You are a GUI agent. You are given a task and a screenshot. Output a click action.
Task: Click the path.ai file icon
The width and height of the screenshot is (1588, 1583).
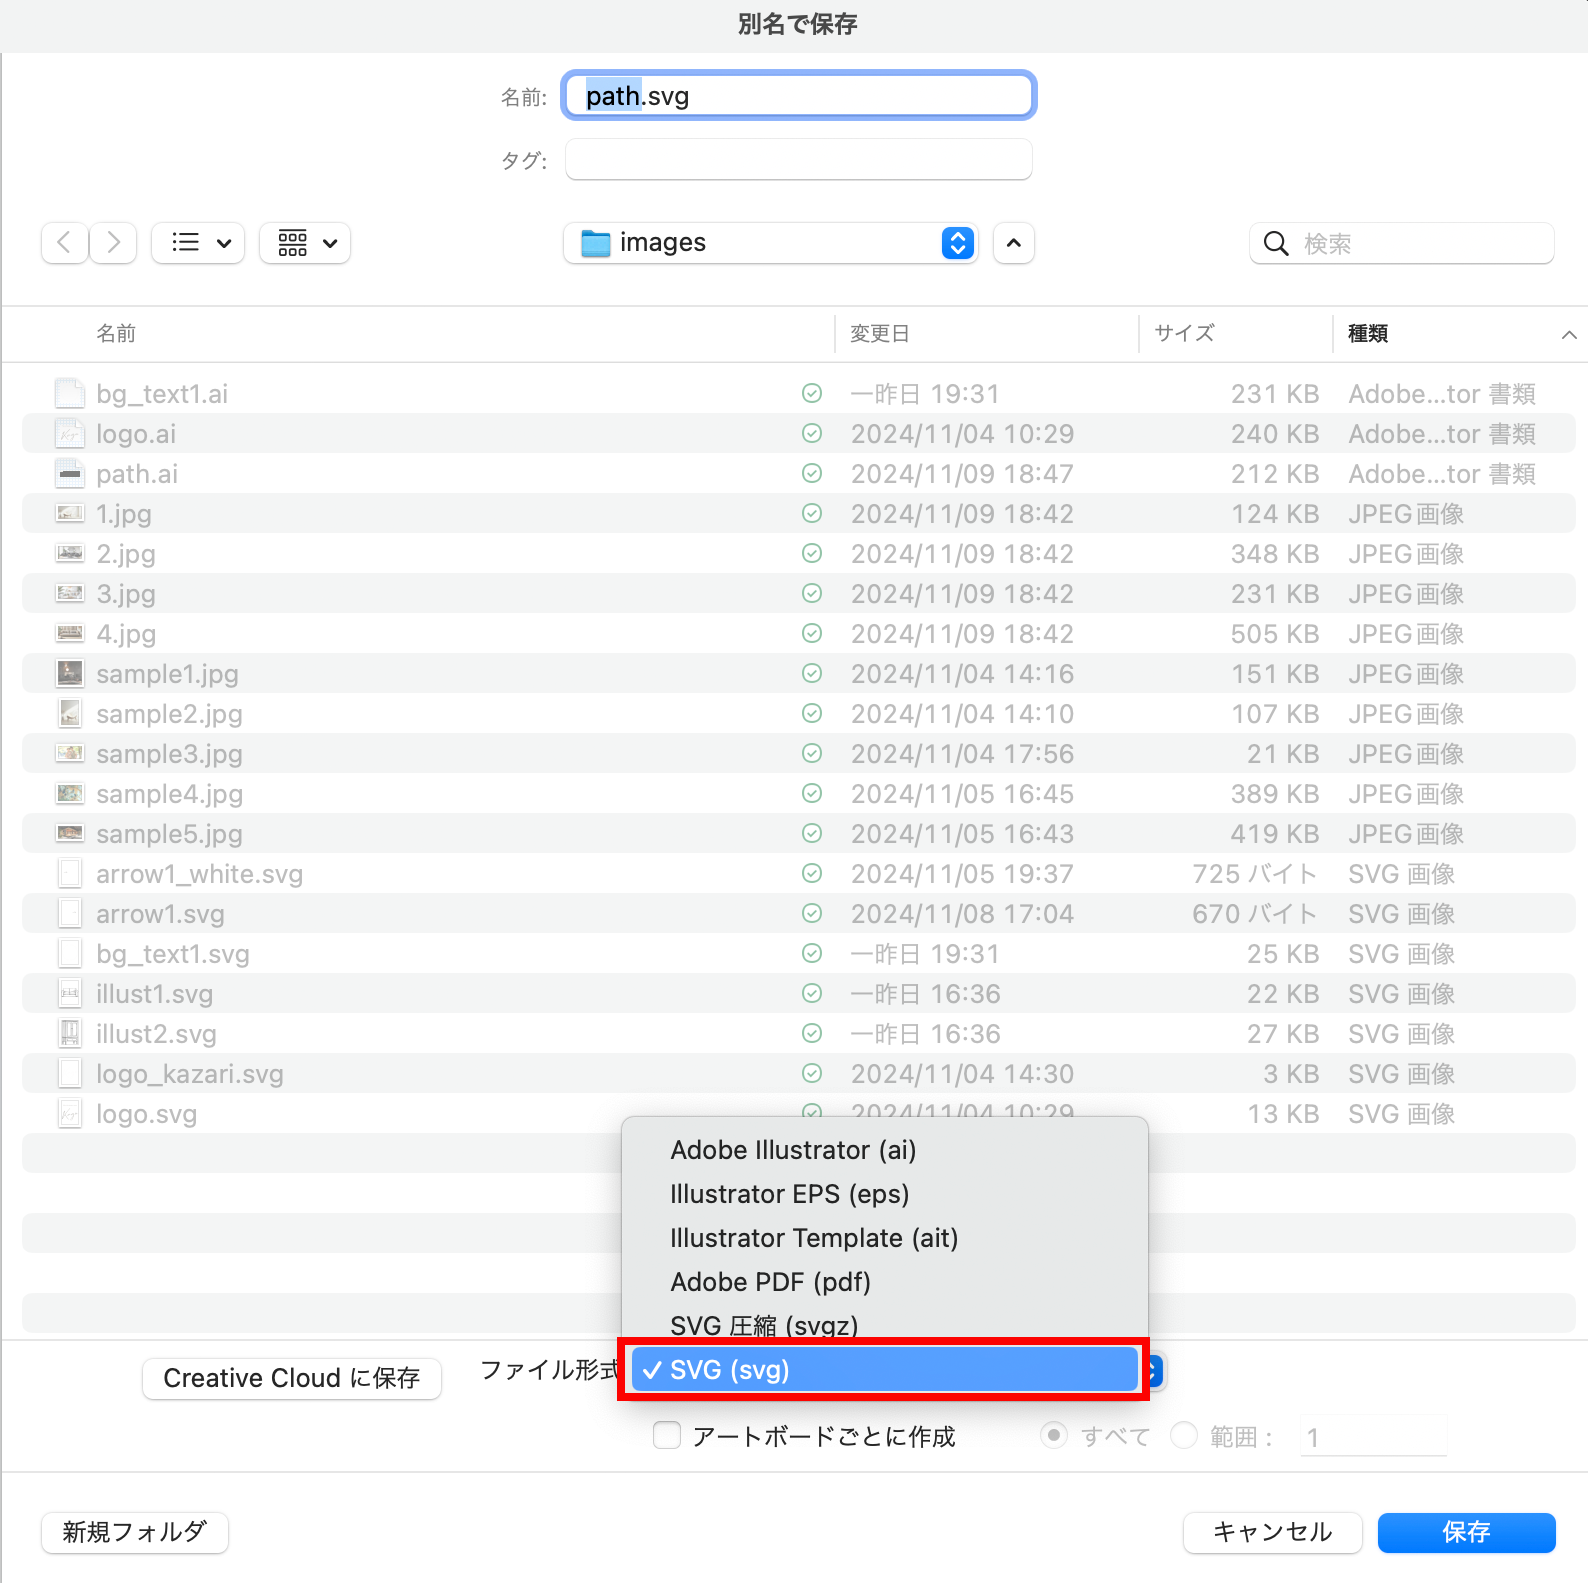(70, 474)
